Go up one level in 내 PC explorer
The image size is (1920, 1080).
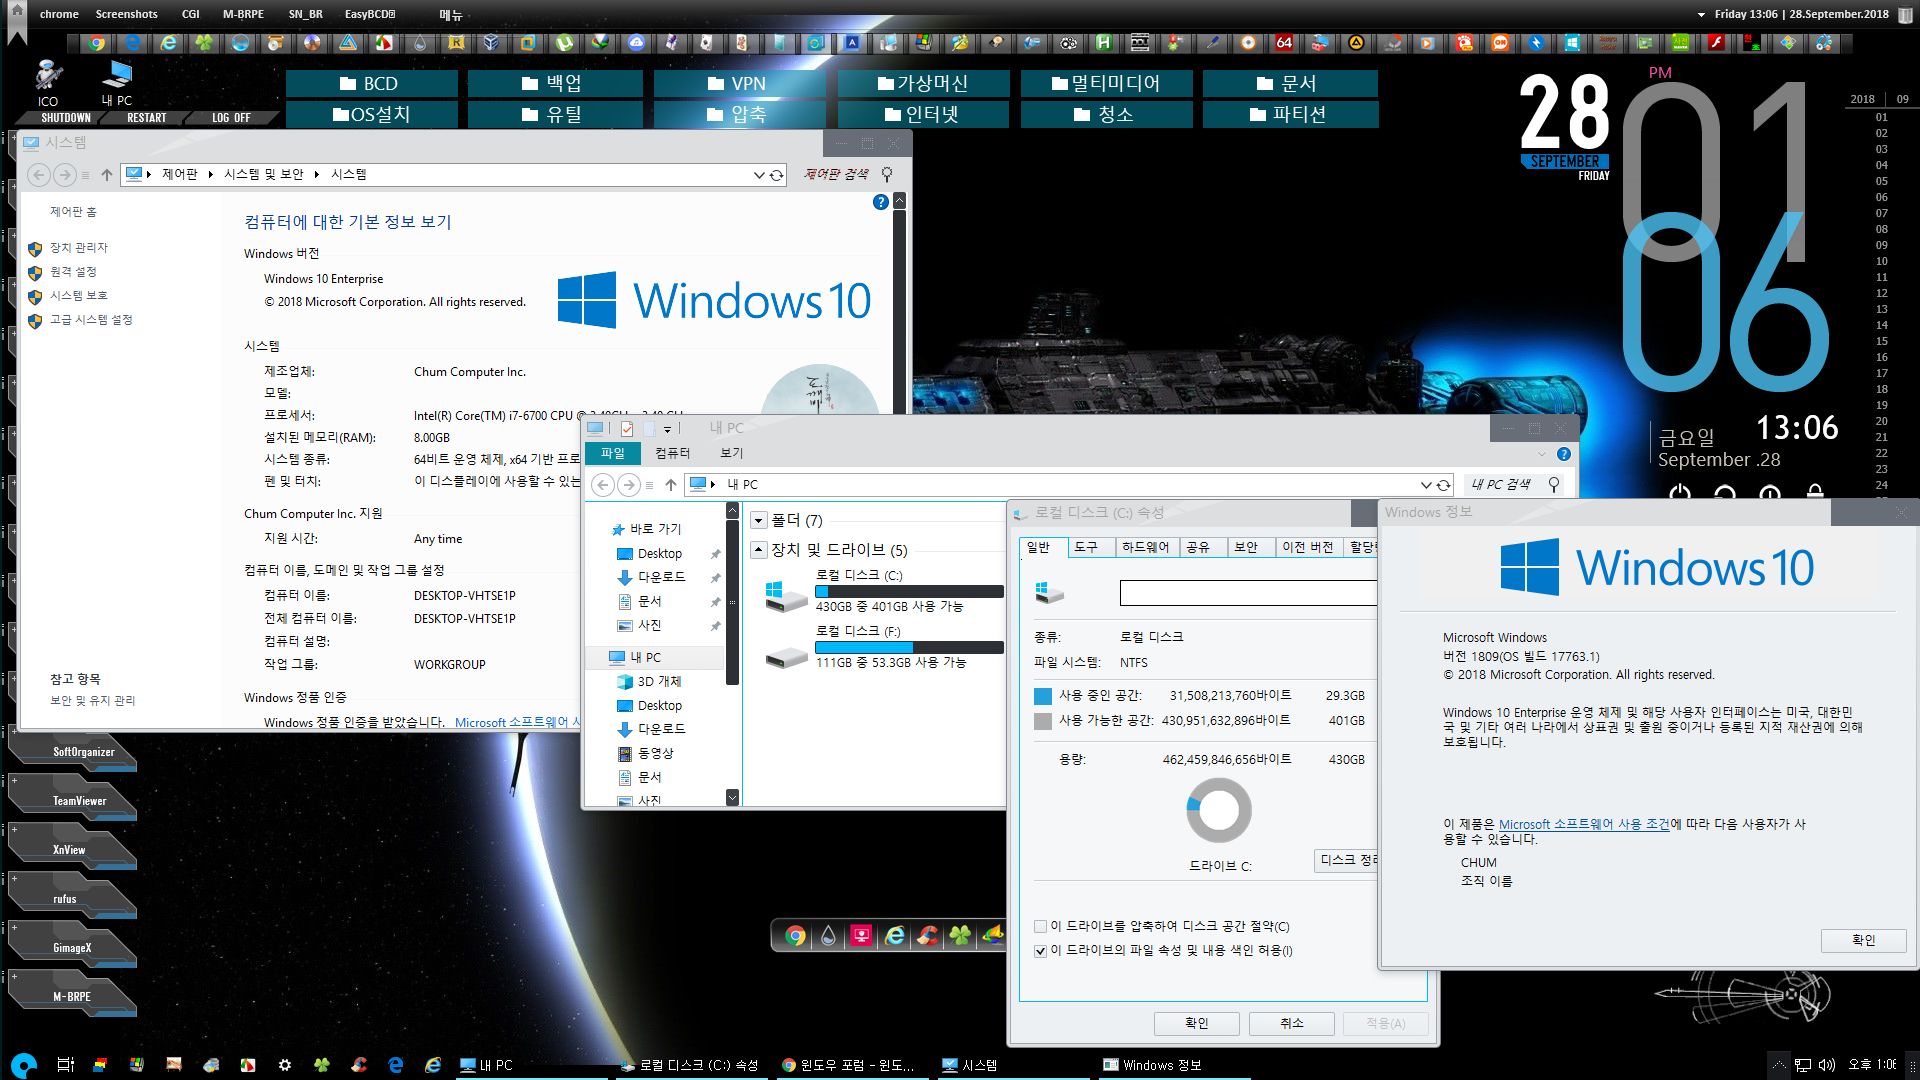(x=670, y=485)
